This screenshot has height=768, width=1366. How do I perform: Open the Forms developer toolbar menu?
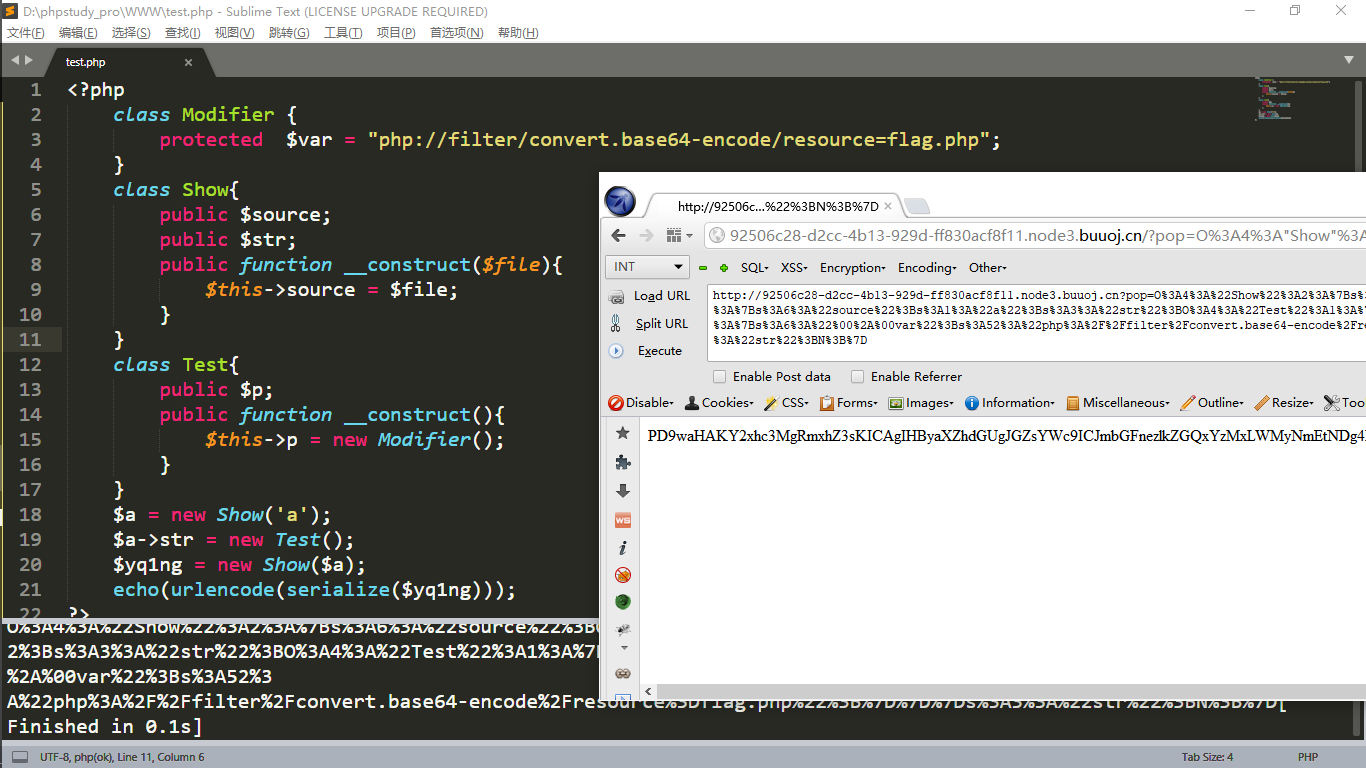849,403
